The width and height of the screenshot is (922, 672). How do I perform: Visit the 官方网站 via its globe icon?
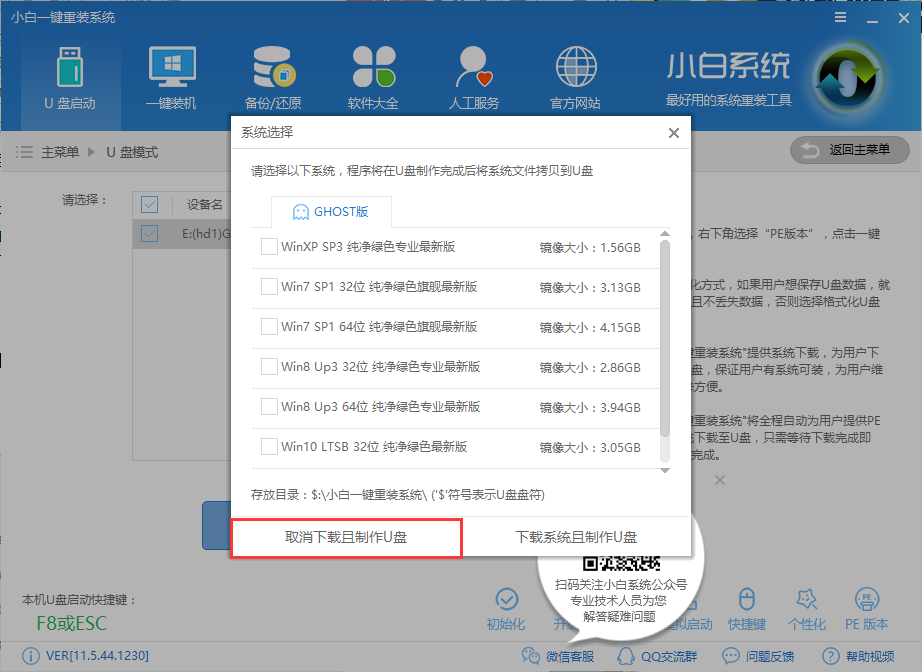pyautogui.click(x=575, y=70)
